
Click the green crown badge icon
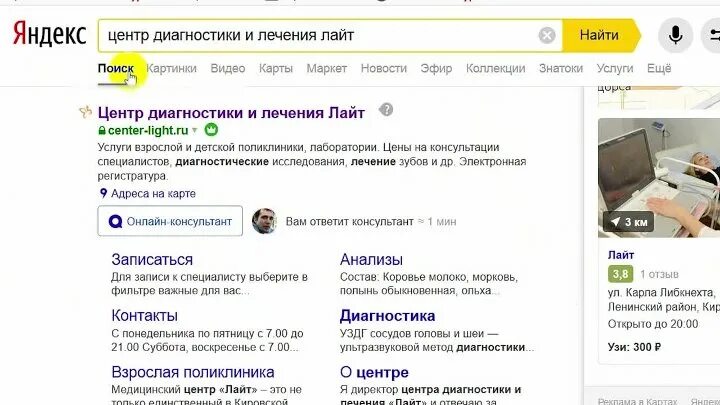click(211, 130)
